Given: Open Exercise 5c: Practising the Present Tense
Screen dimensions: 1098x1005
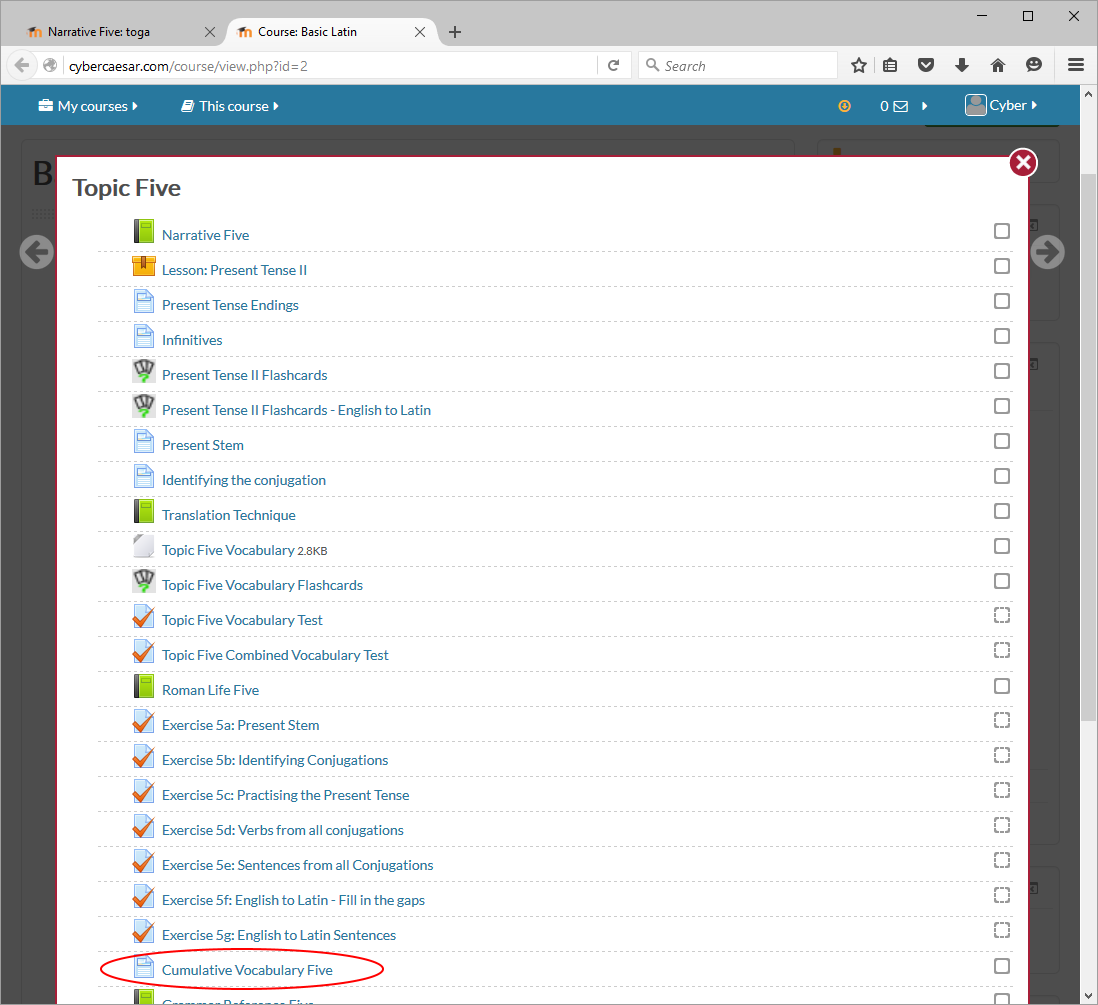Looking at the screenshot, I should [285, 796].
